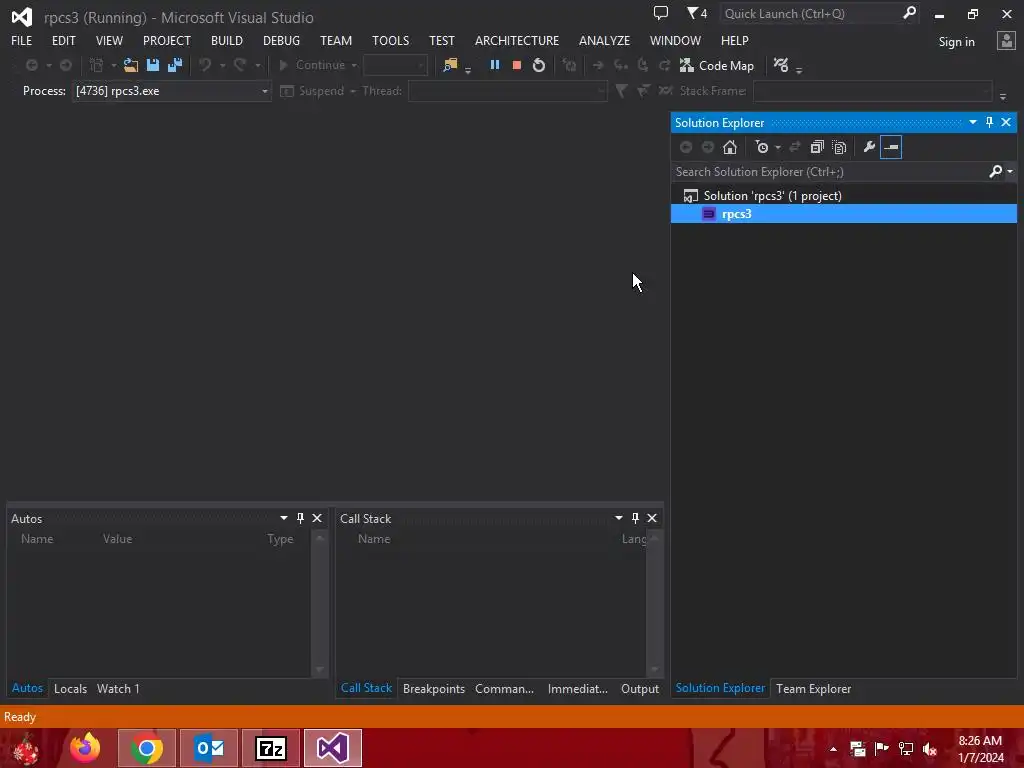The height and width of the screenshot is (768, 1024).
Task: Switch to the Breakpoints tab
Action: coord(434,688)
